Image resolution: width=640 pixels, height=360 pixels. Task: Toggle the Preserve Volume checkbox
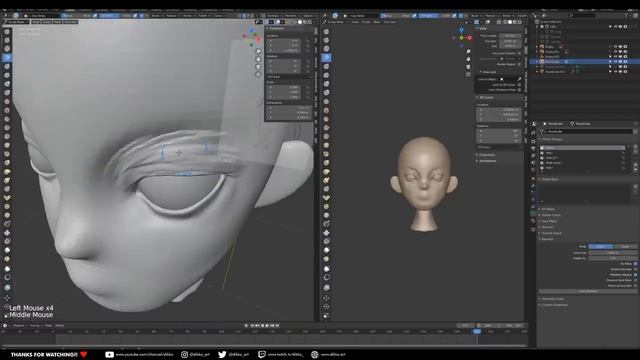pos(636,275)
